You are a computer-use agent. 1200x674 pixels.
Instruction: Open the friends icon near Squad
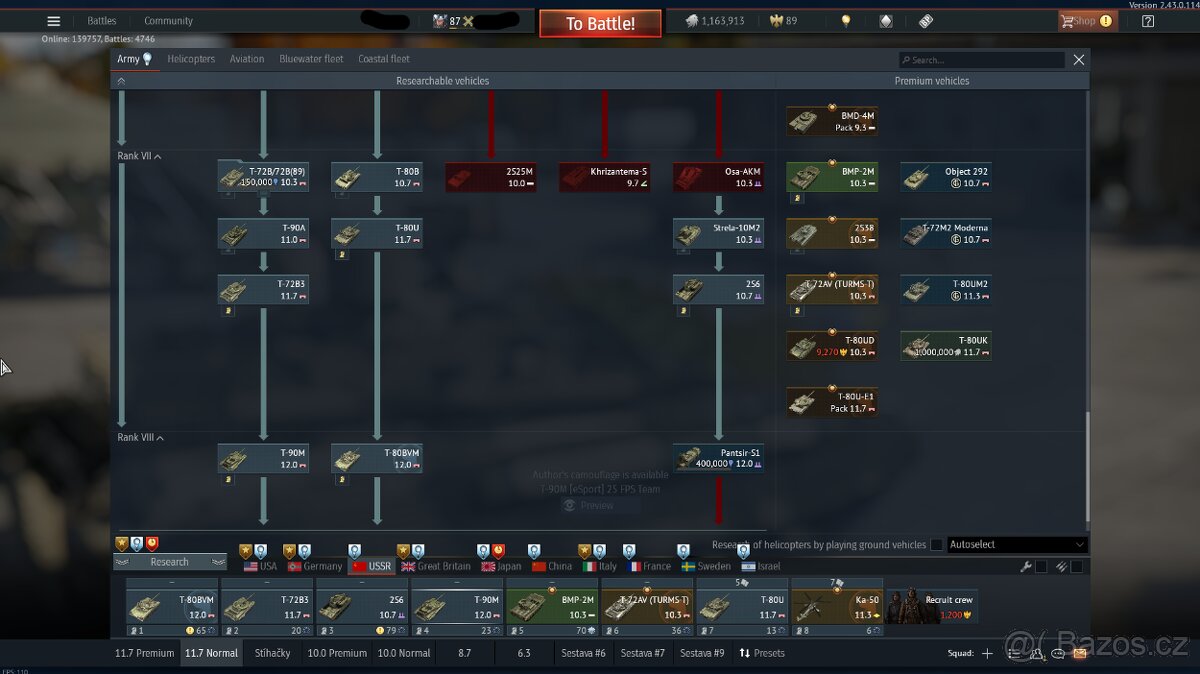[x=1036, y=653]
